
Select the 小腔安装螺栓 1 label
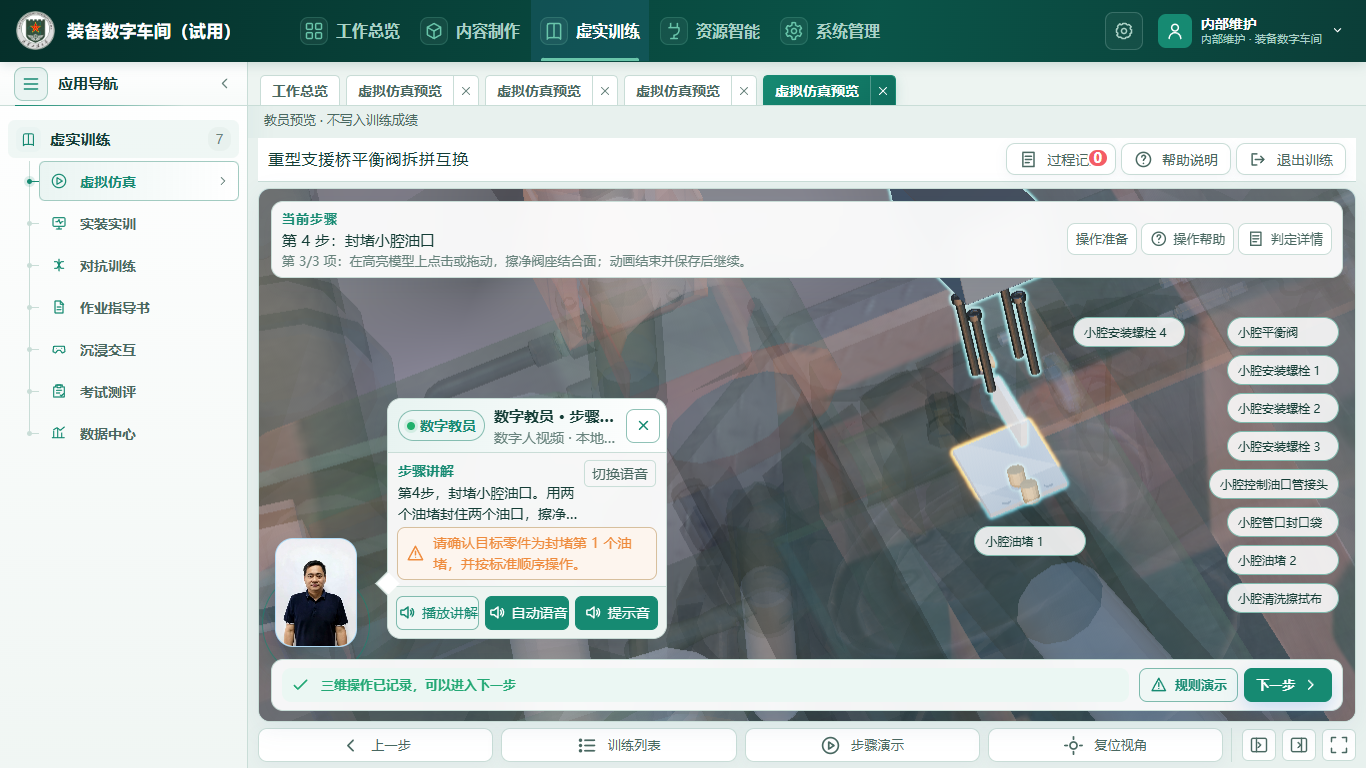(x=1283, y=370)
